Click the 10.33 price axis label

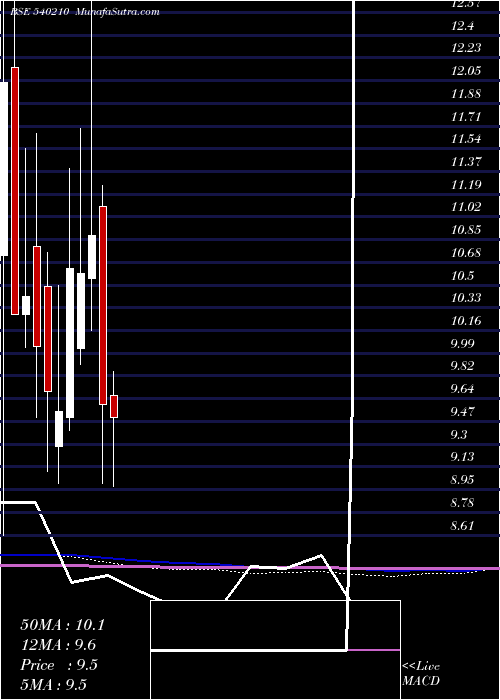pos(467,298)
